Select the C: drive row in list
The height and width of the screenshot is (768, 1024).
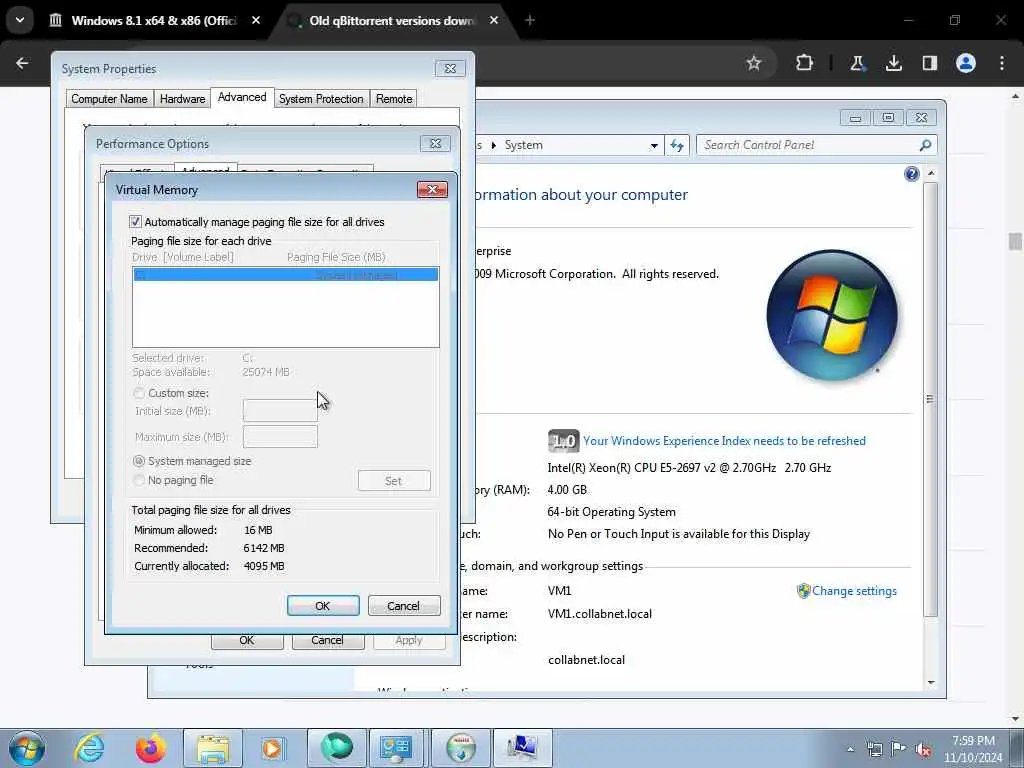[x=285, y=275]
